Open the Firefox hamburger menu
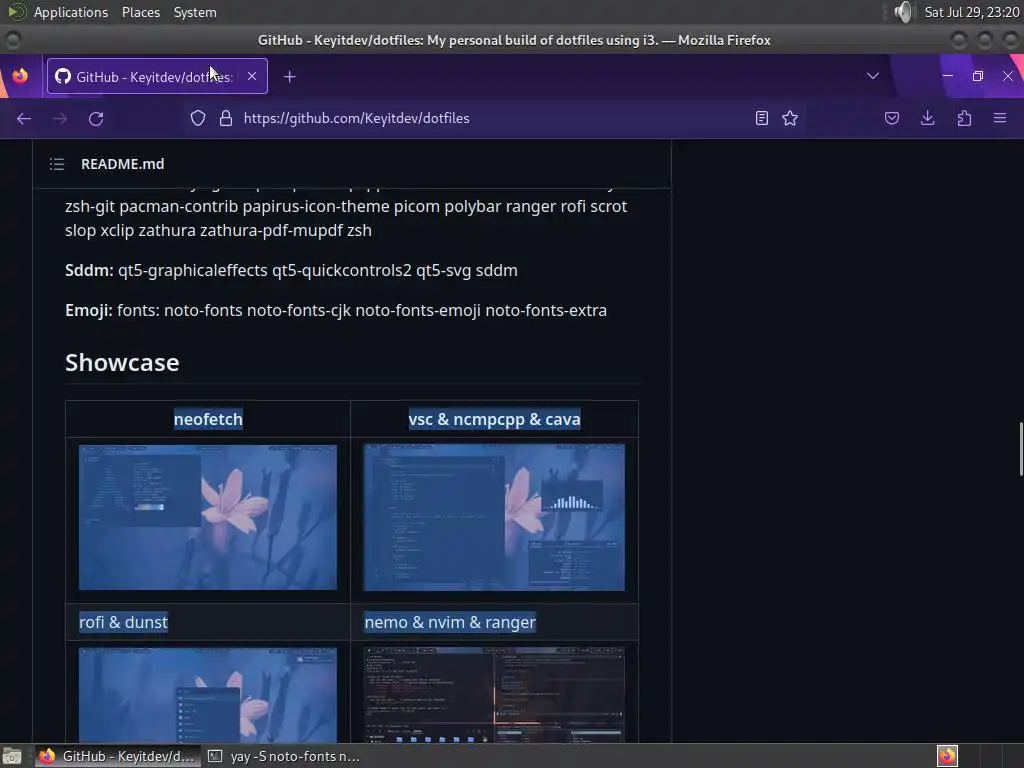Screen dimensions: 1024x768 1000,118
